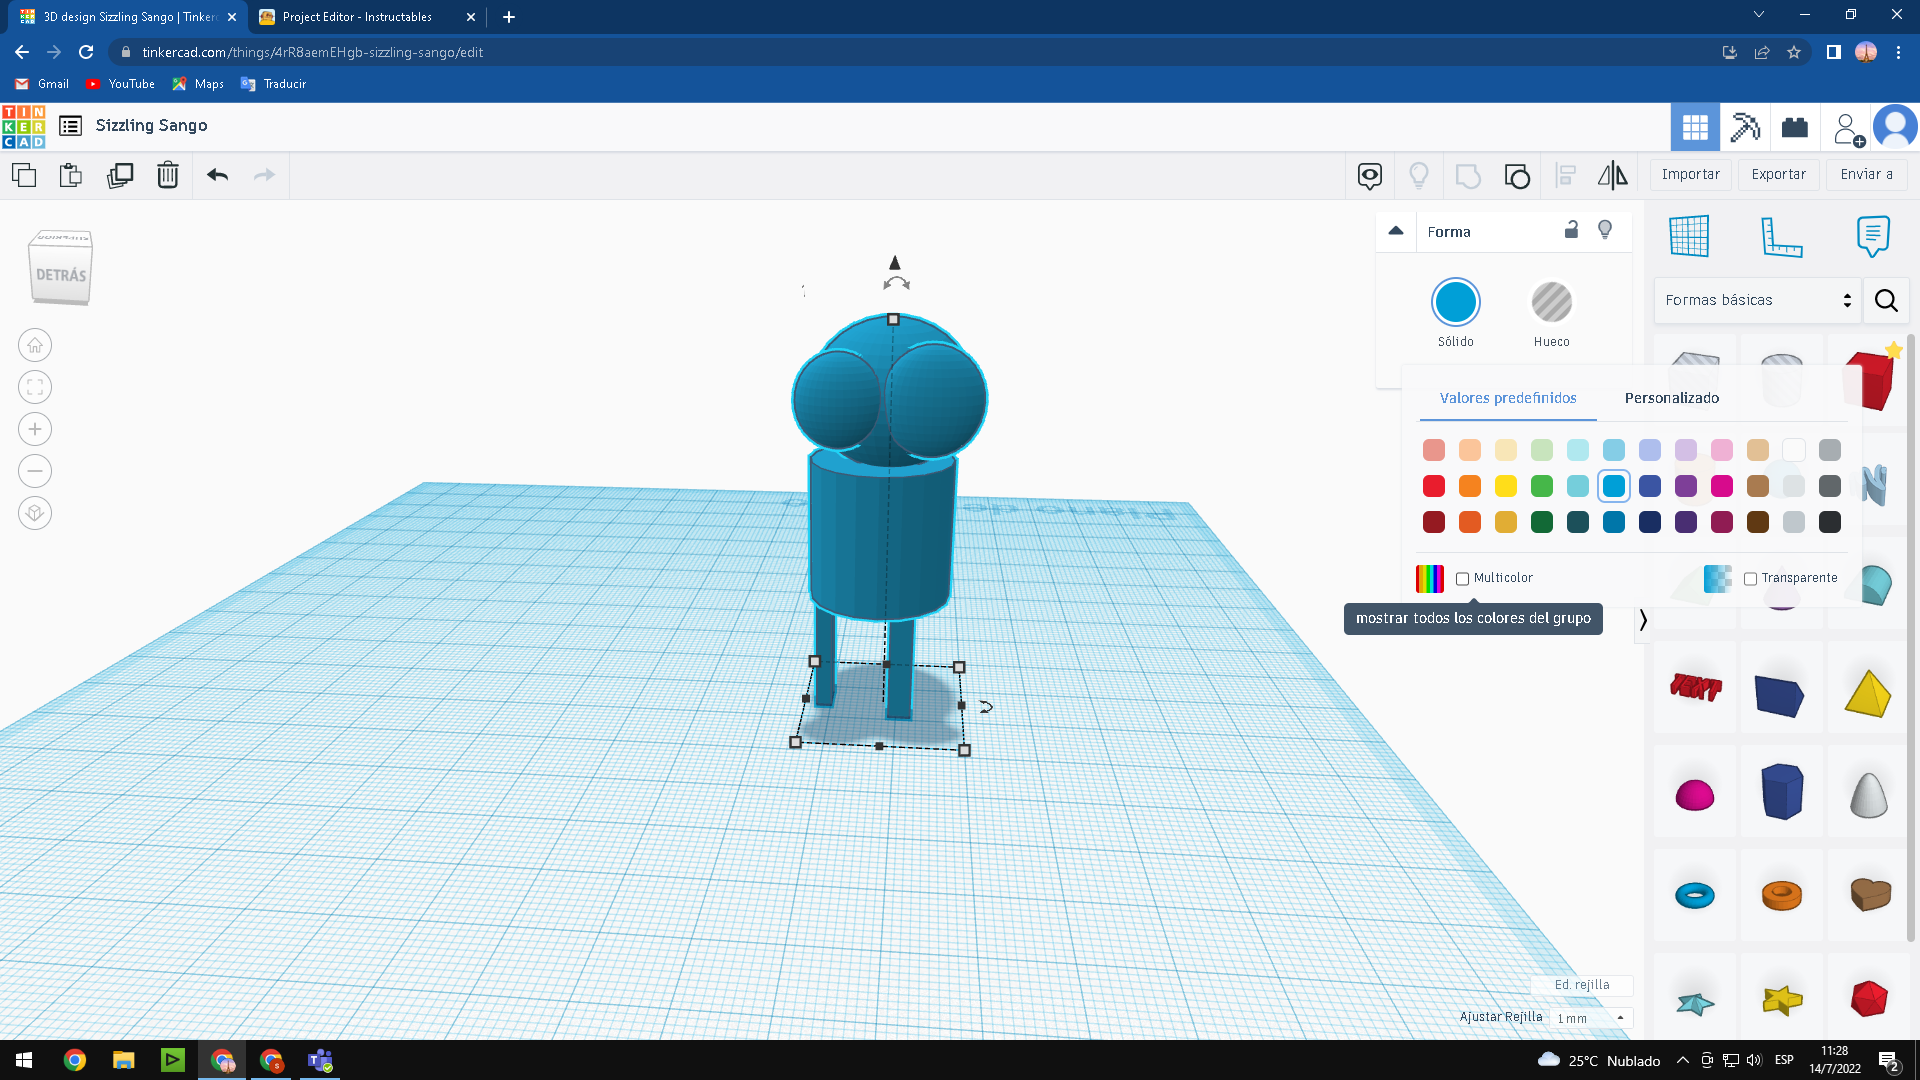Pick the dark green color swatch
Image resolution: width=1920 pixels, height=1080 pixels.
click(1542, 522)
